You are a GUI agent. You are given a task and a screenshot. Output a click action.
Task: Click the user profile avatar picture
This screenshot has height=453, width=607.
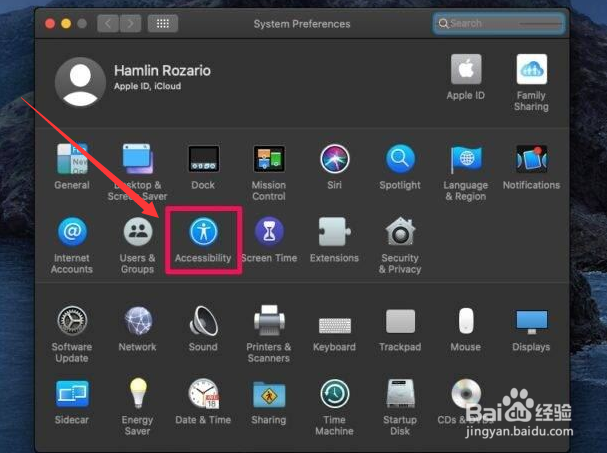tap(81, 82)
